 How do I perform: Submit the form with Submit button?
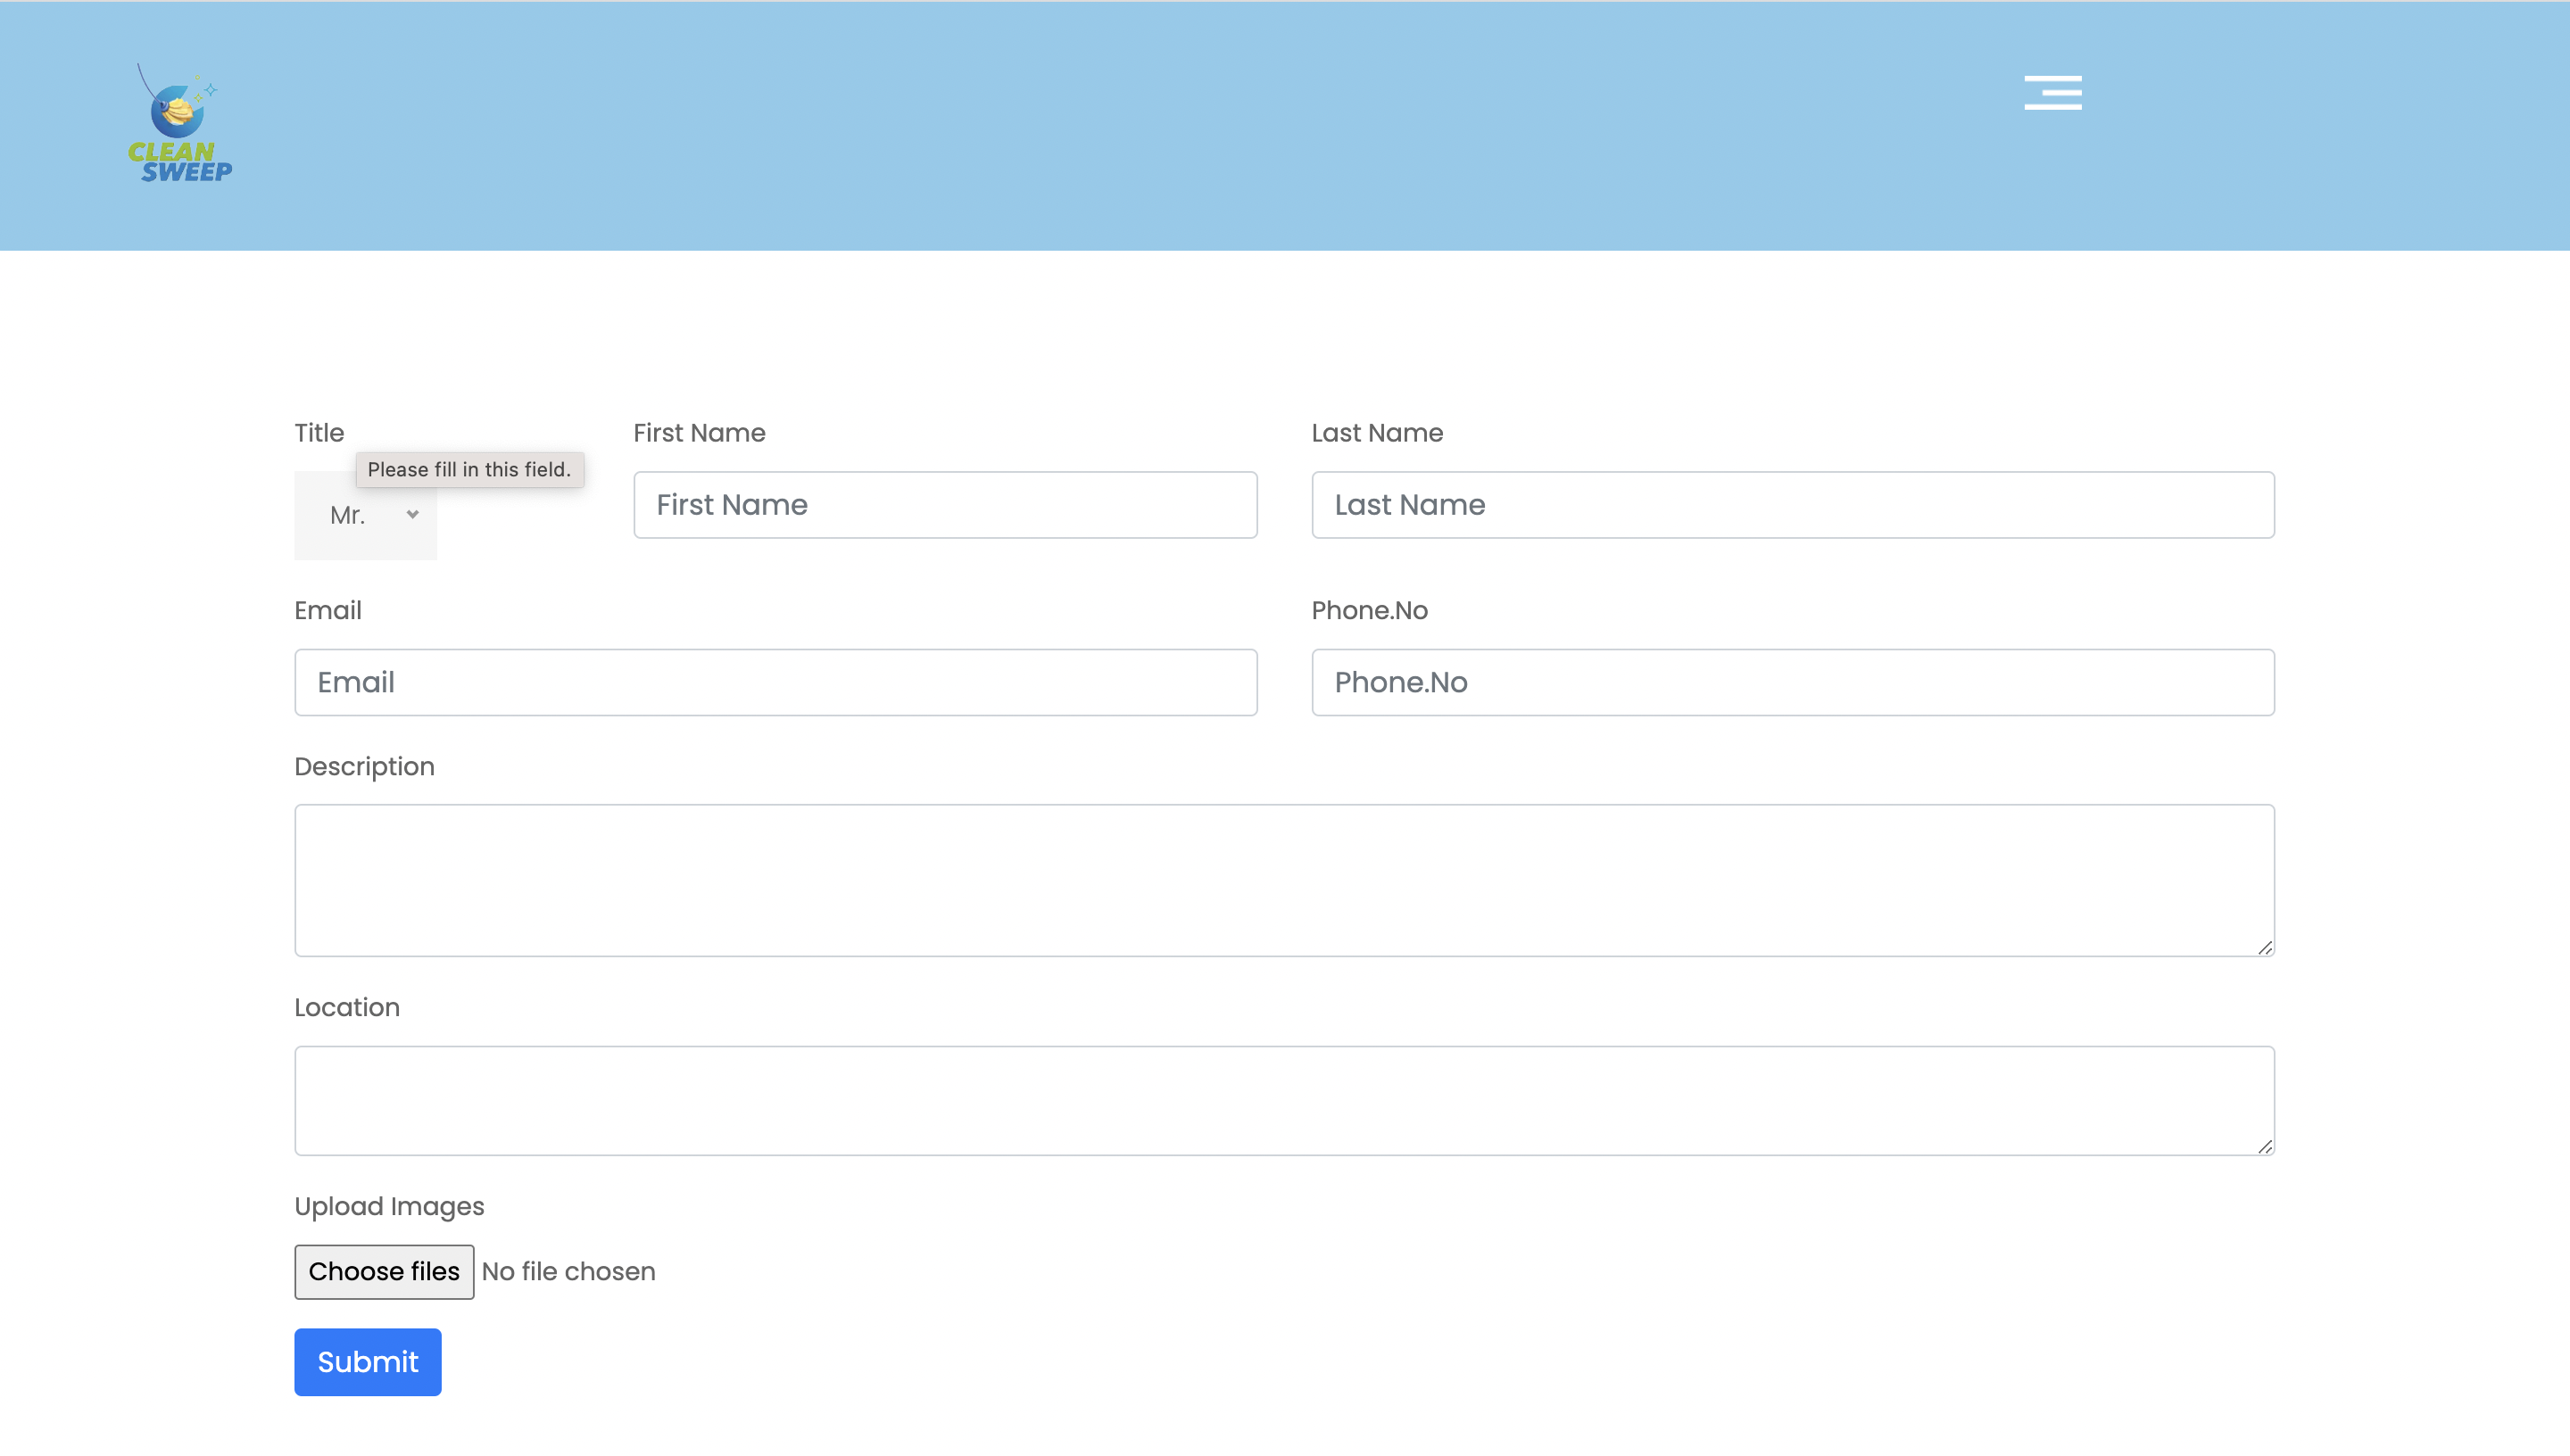pyautogui.click(x=367, y=1362)
